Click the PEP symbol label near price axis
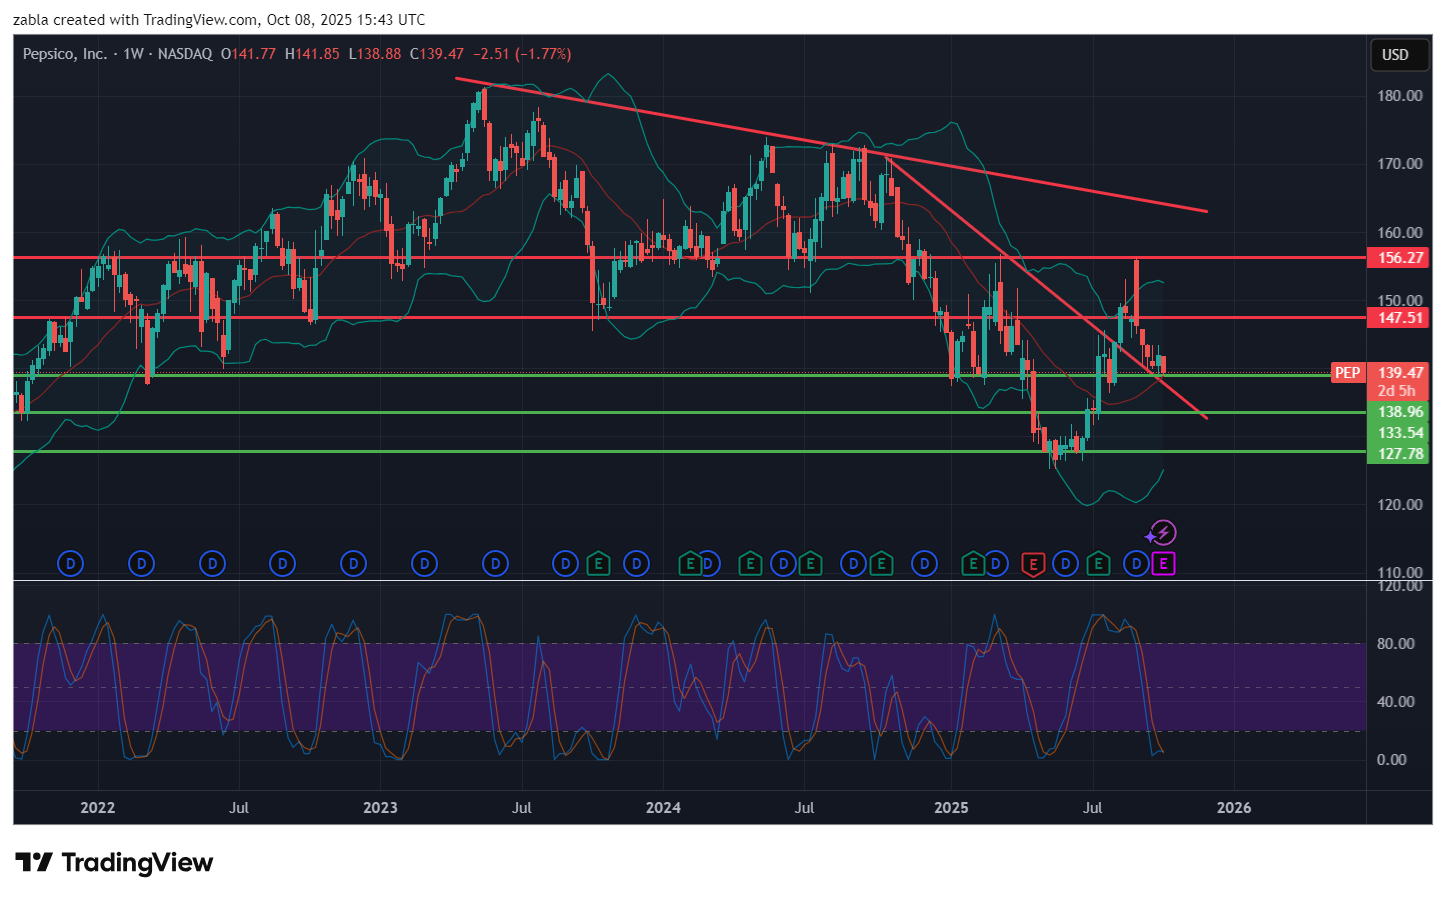 click(x=1347, y=373)
